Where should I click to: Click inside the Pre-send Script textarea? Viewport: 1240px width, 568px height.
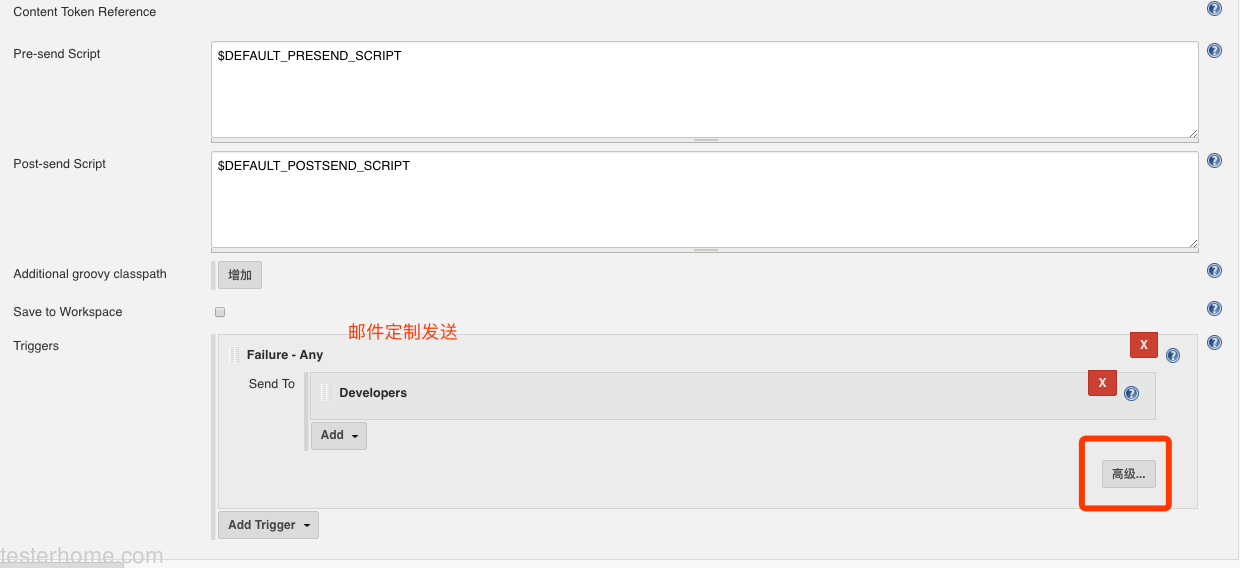pos(705,89)
